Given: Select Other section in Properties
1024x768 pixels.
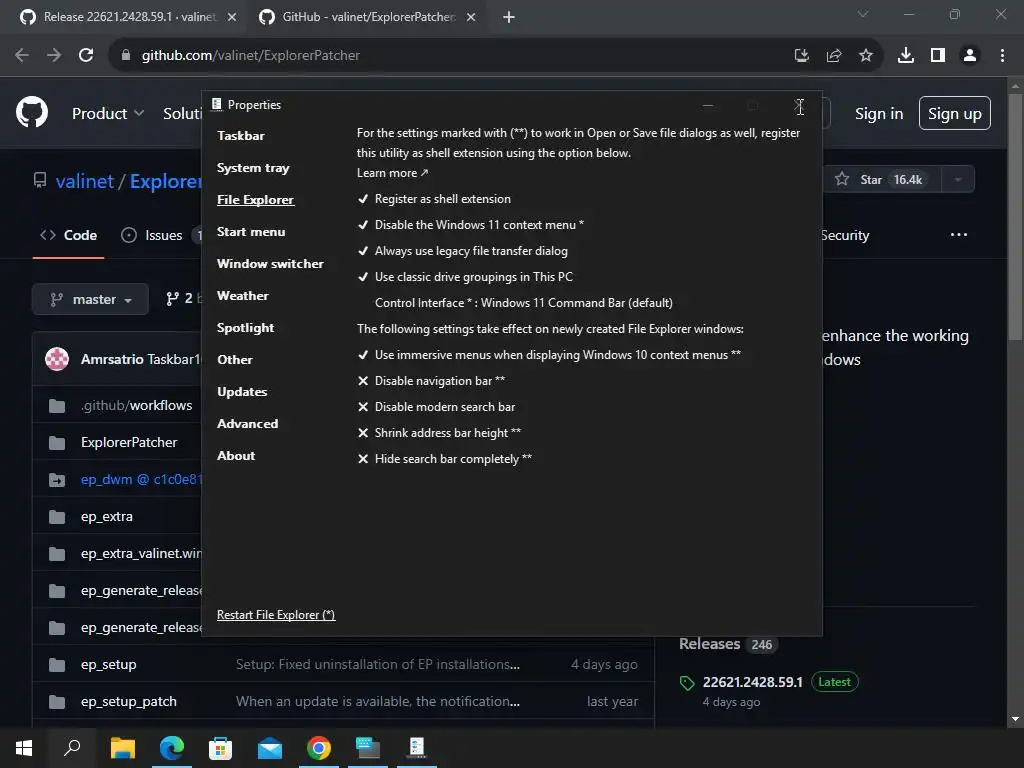Looking at the screenshot, I should pos(235,360).
